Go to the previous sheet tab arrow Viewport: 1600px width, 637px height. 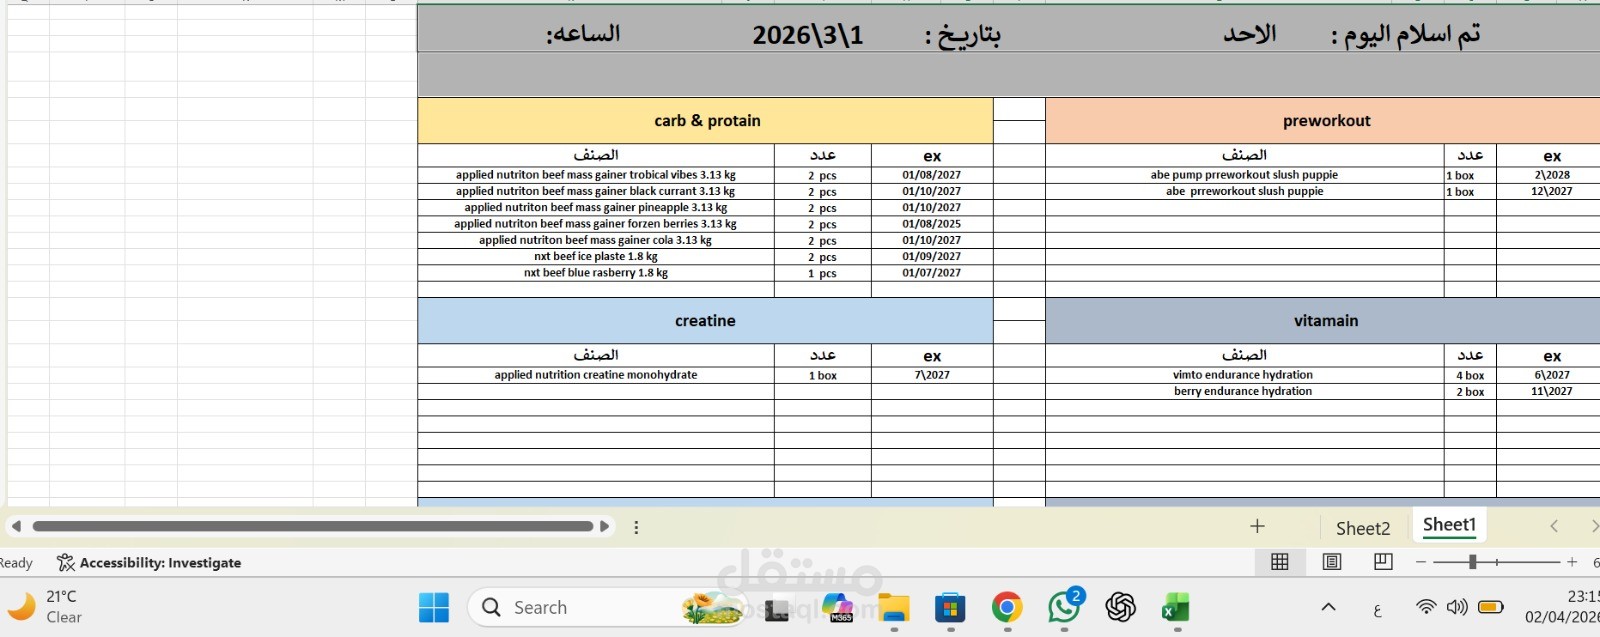point(1554,526)
